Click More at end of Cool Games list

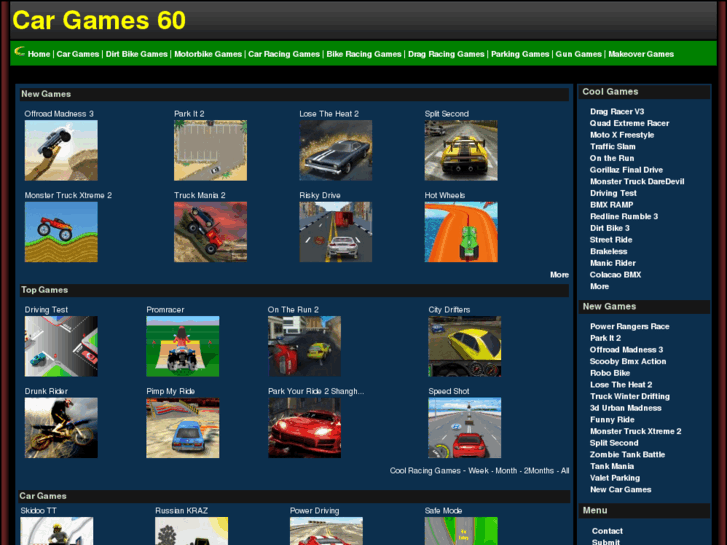click(599, 286)
